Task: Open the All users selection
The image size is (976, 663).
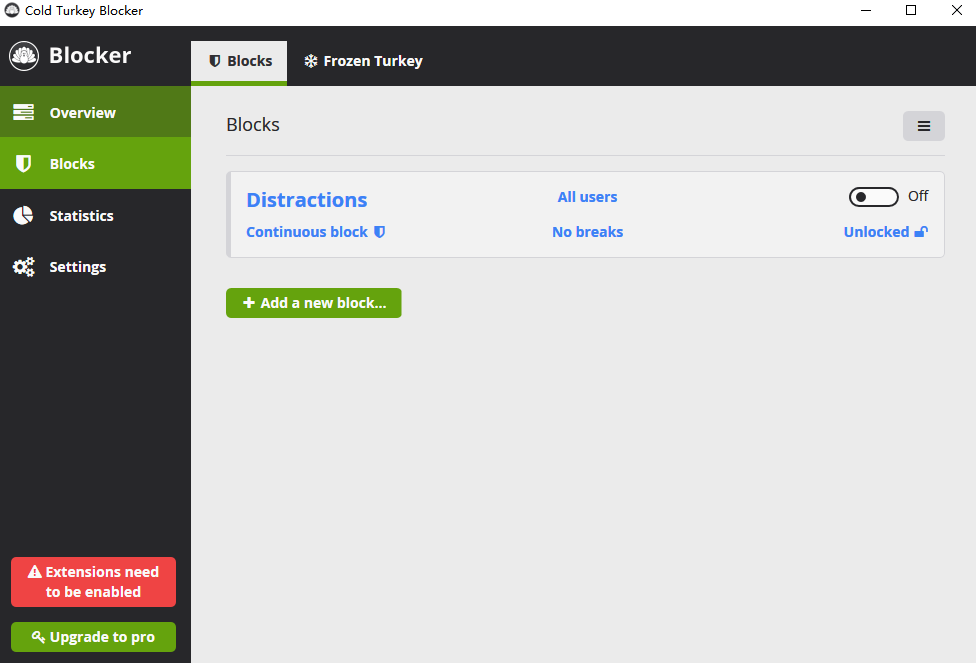Action: (587, 197)
